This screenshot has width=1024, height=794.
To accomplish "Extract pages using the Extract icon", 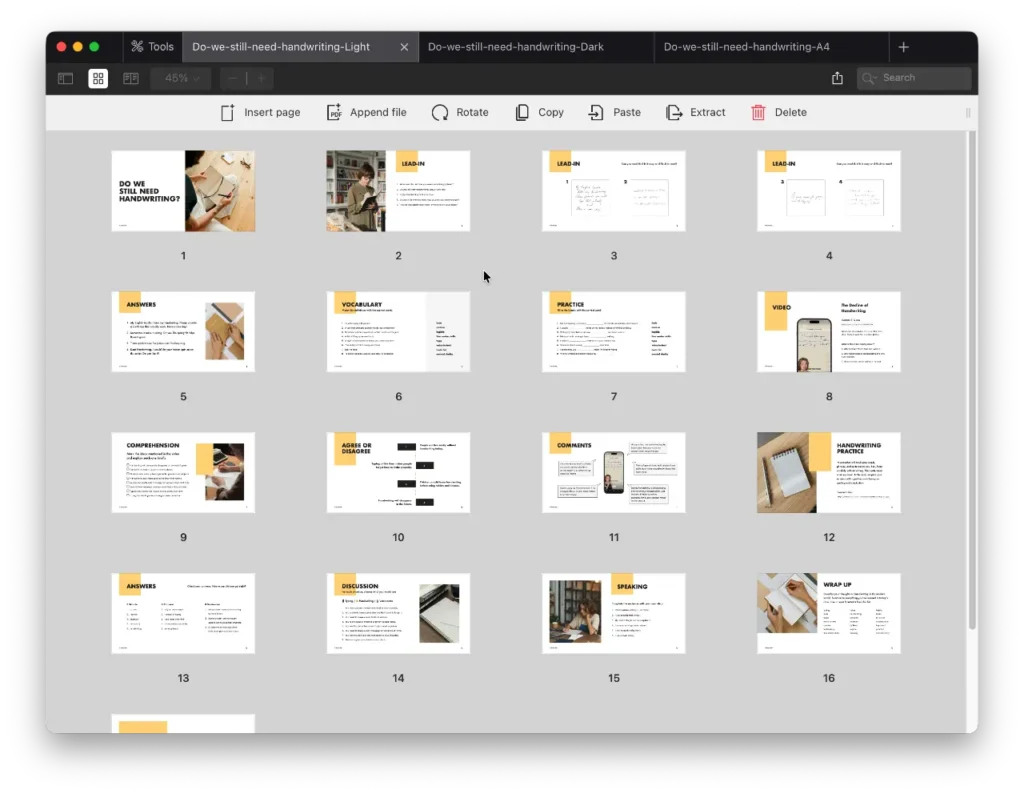I will click(x=674, y=113).
